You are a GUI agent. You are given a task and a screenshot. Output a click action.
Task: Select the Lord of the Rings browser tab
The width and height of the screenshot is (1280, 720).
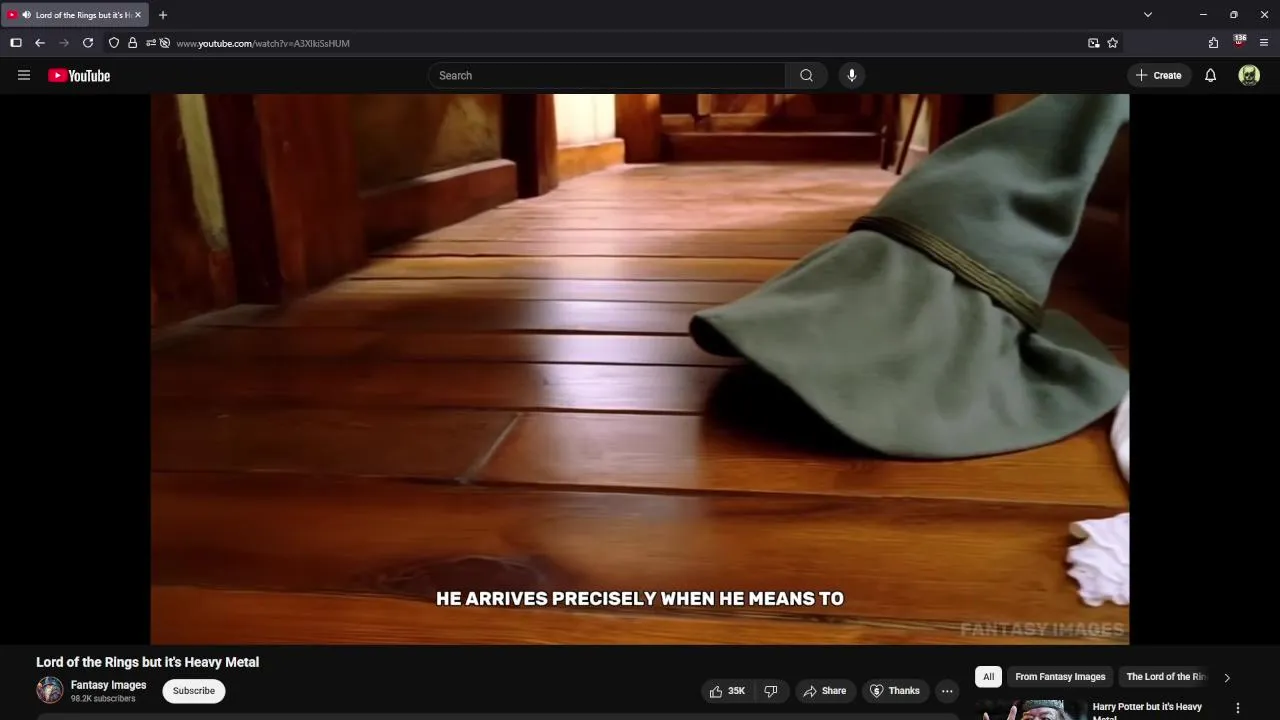(x=76, y=15)
